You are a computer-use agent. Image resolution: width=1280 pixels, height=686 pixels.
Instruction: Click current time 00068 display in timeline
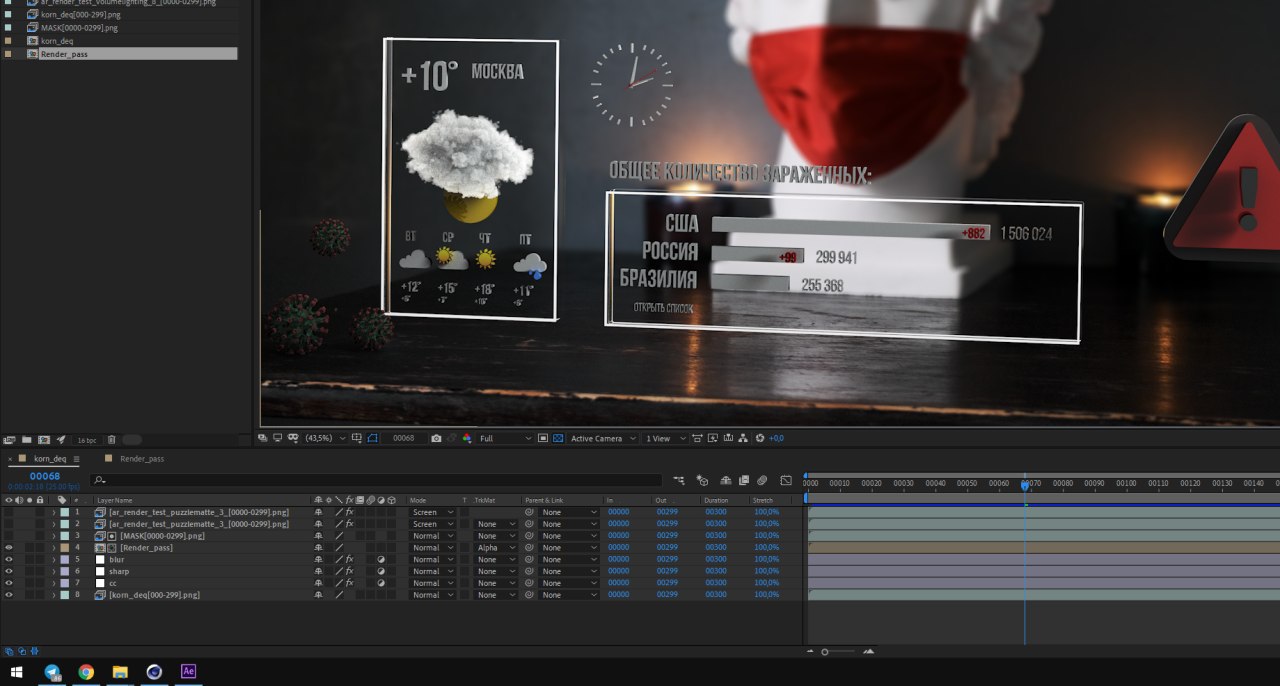45,476
